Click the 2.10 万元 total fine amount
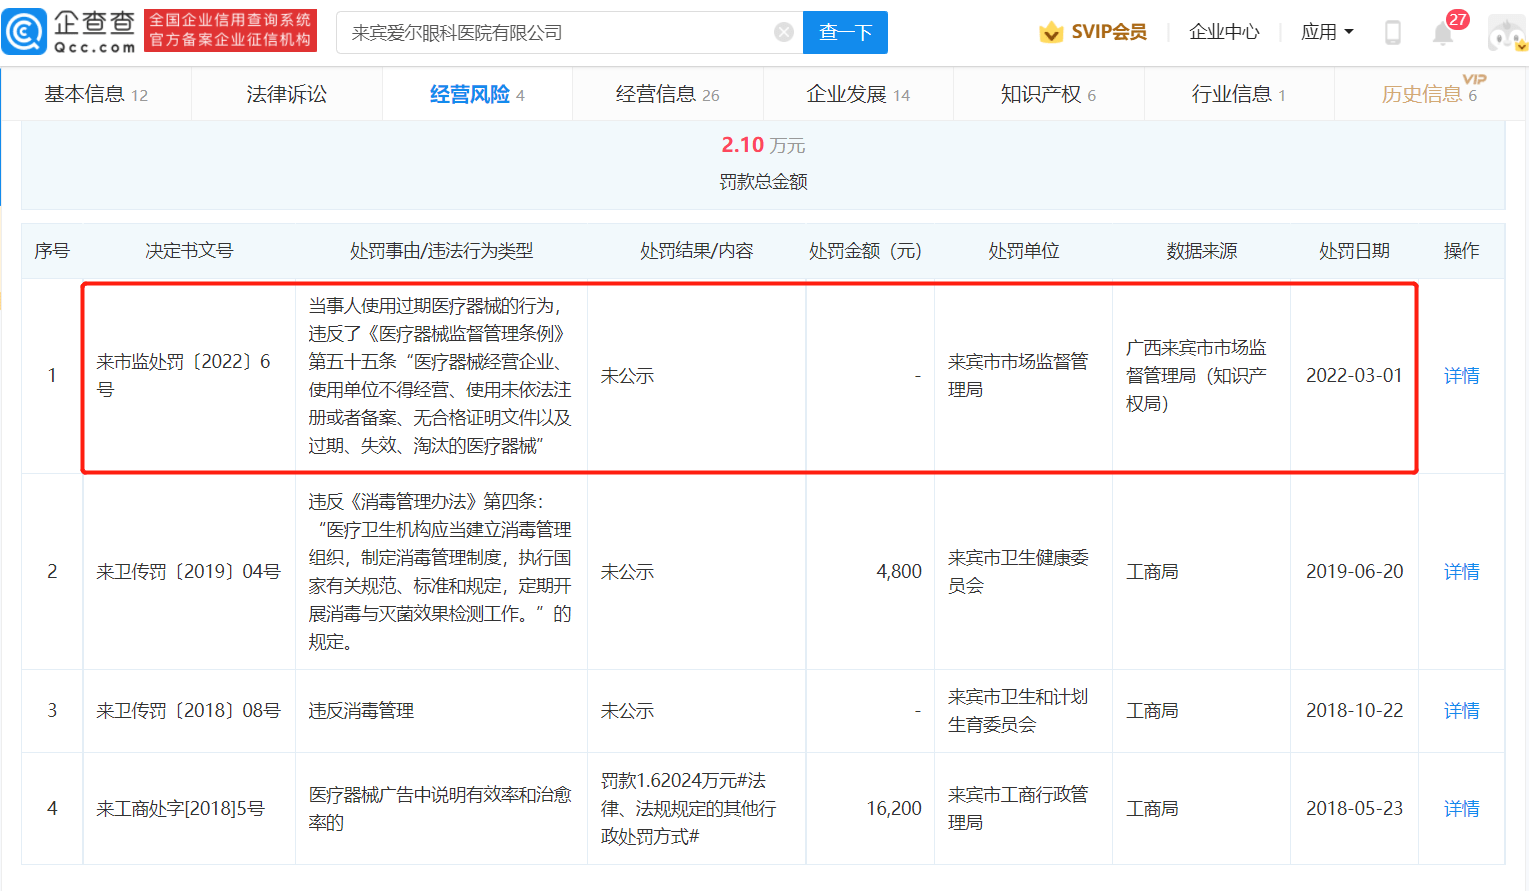 pyautogui.click(x=763, y=145)
